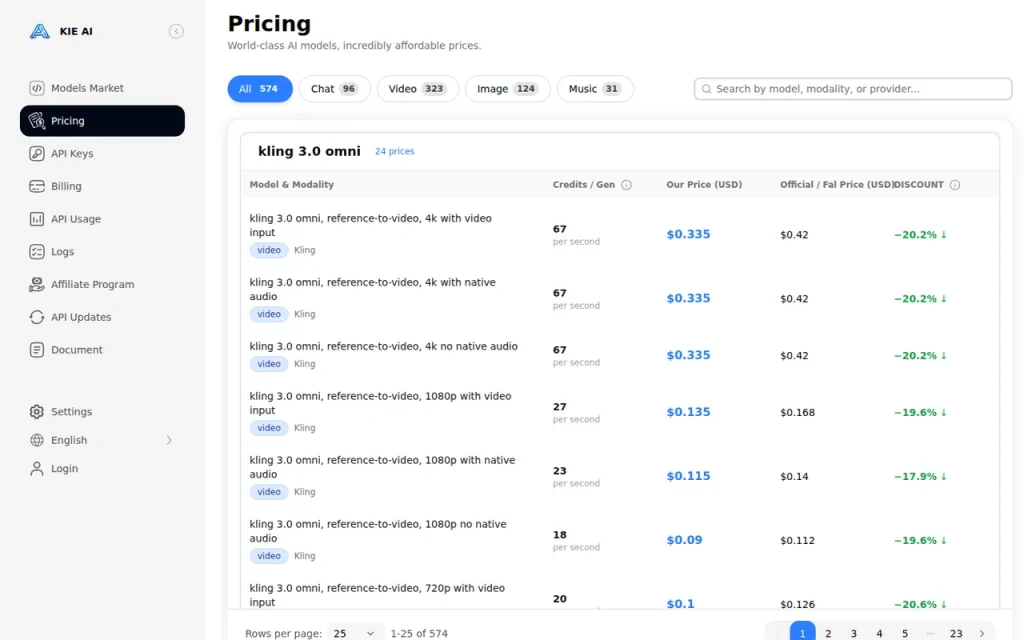Click the 1-25 of 574 row count

[x=419, y=633]
